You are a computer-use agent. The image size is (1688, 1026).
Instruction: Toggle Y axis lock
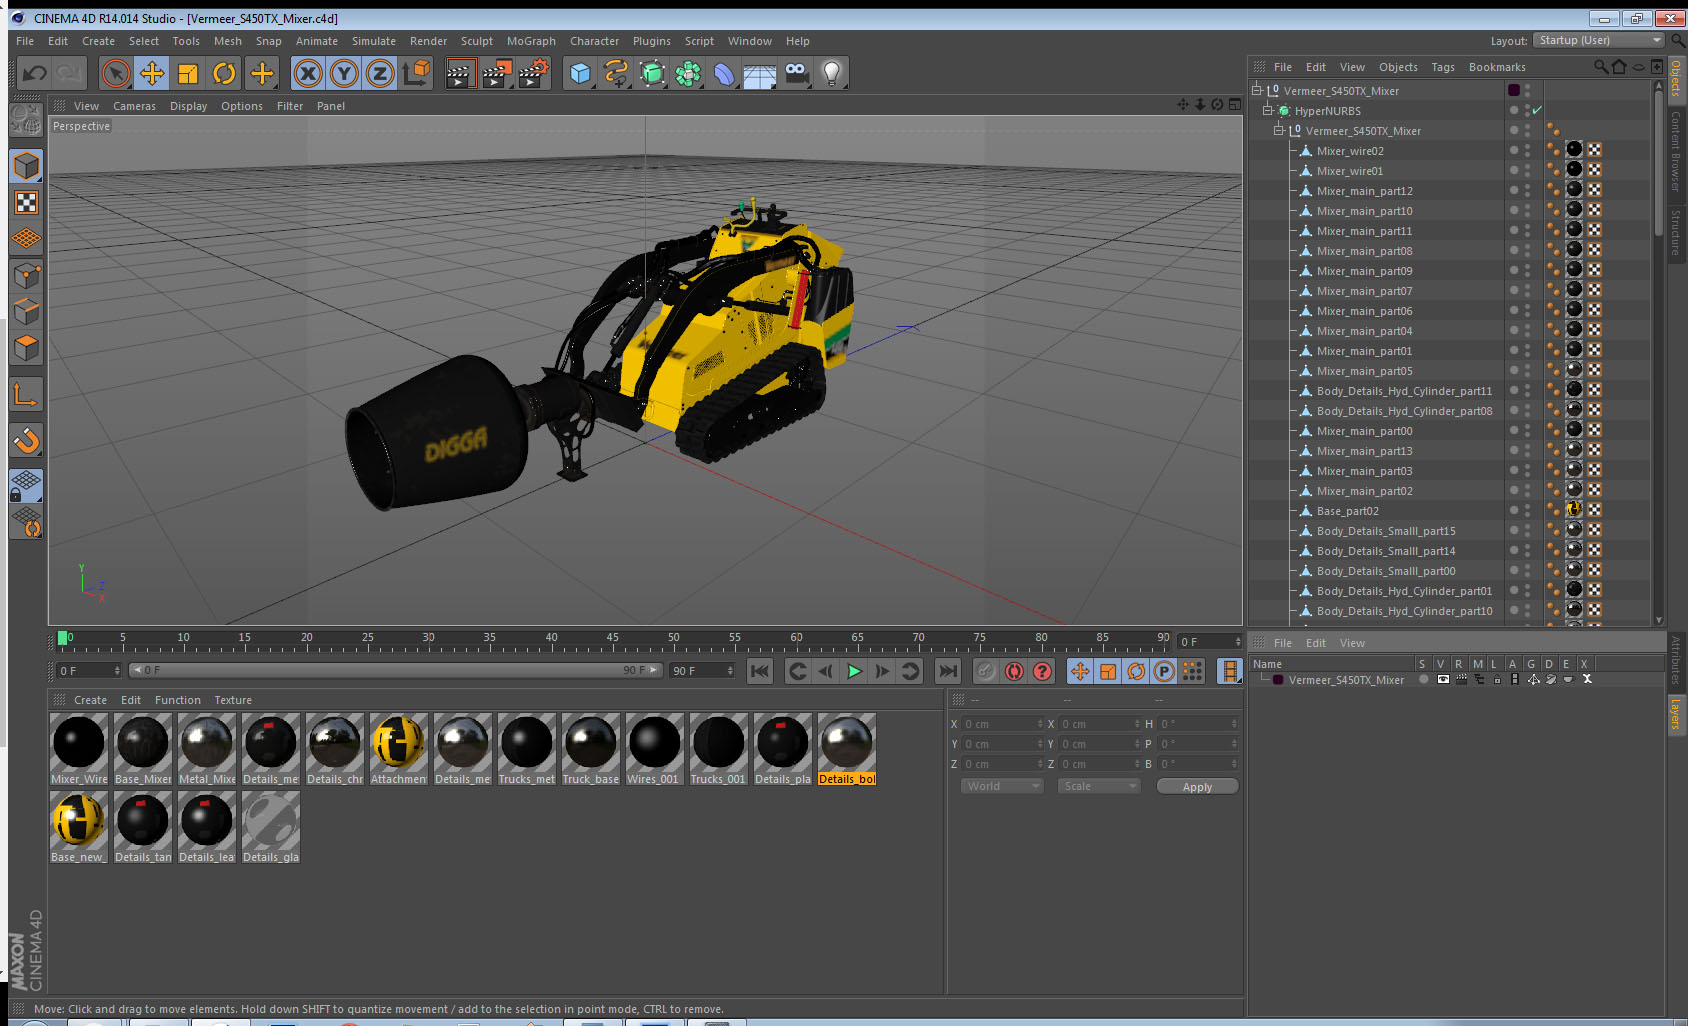[x=344, y=73]
